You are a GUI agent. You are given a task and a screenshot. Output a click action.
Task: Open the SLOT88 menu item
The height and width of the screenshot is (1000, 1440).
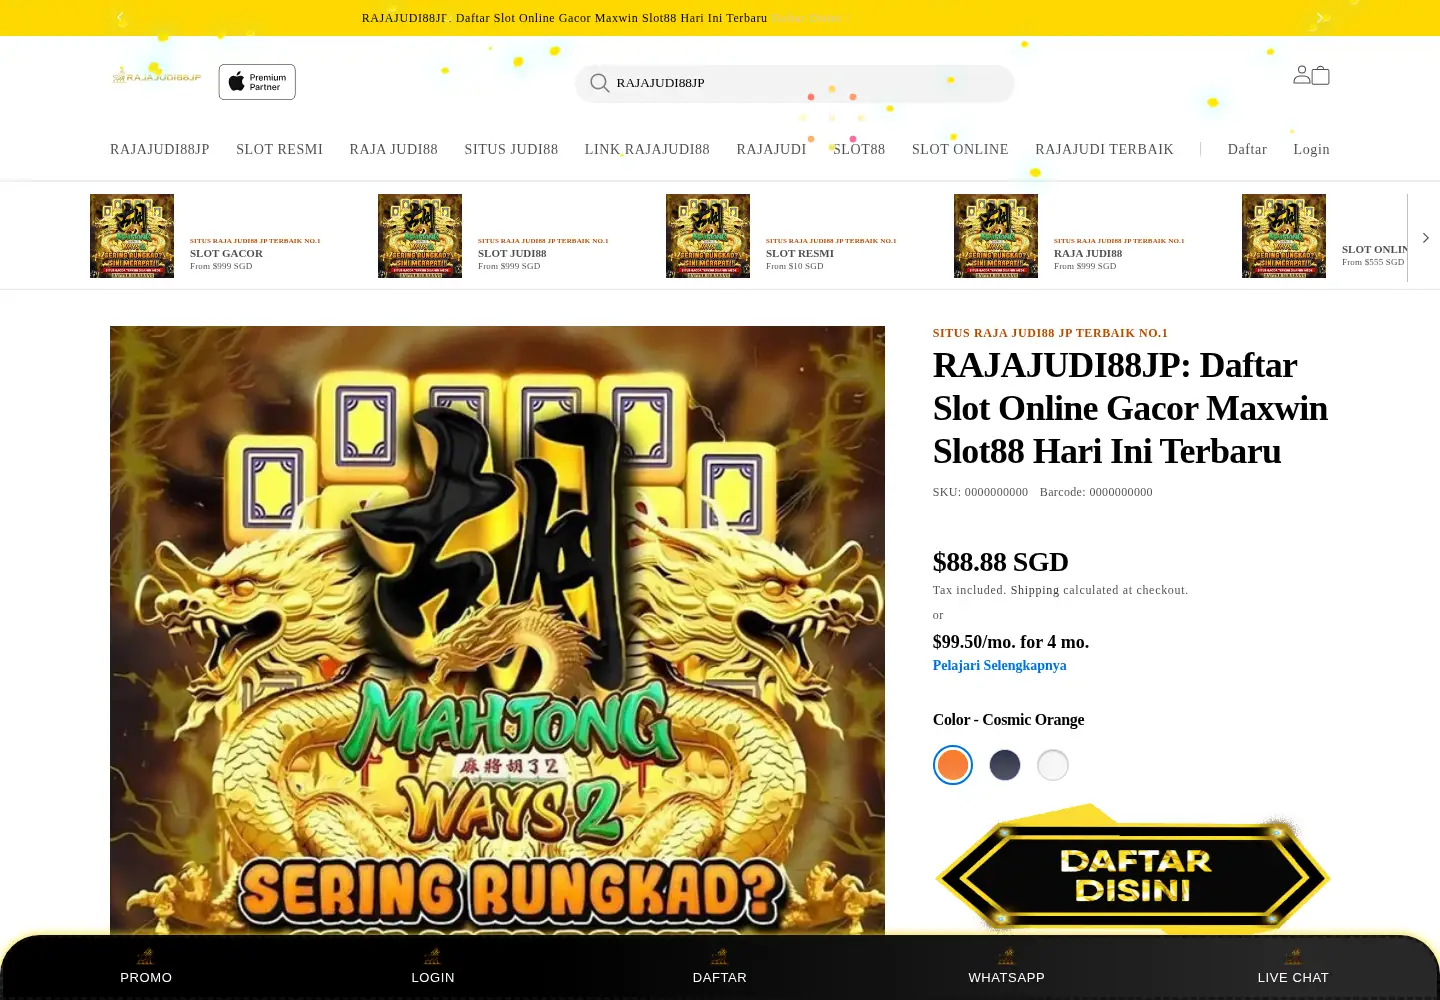(x=859, y=149)
